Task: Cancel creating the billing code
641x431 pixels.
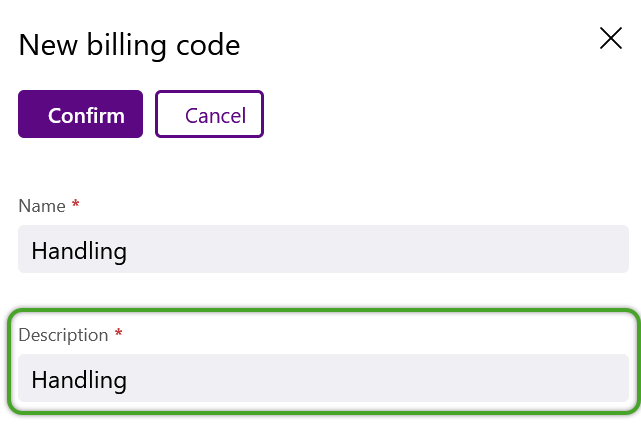Action: (209, 114)
